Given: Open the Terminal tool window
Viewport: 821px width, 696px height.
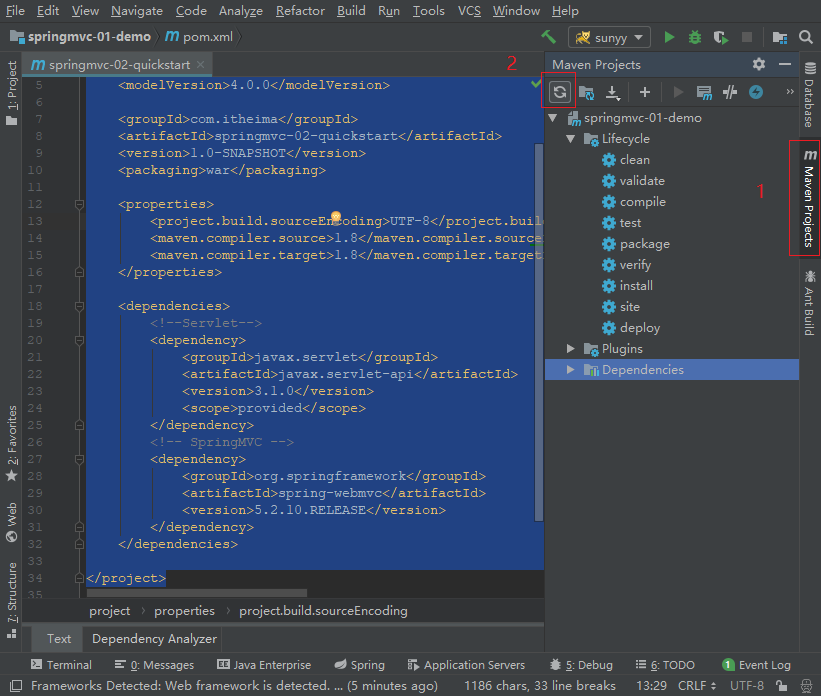Looking at the screenshot, I should (x=61, y=665).
